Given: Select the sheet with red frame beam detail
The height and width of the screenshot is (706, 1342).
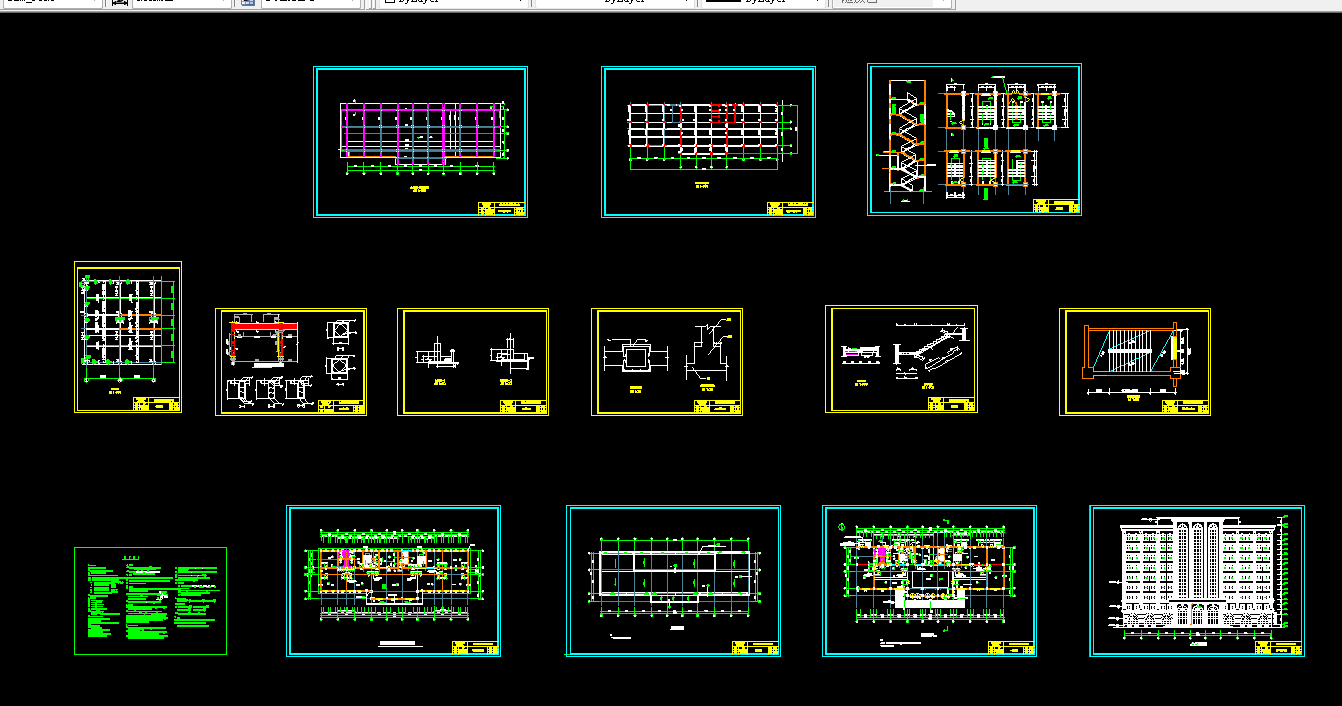Looking at the screenshot, I should coord(291,361).
